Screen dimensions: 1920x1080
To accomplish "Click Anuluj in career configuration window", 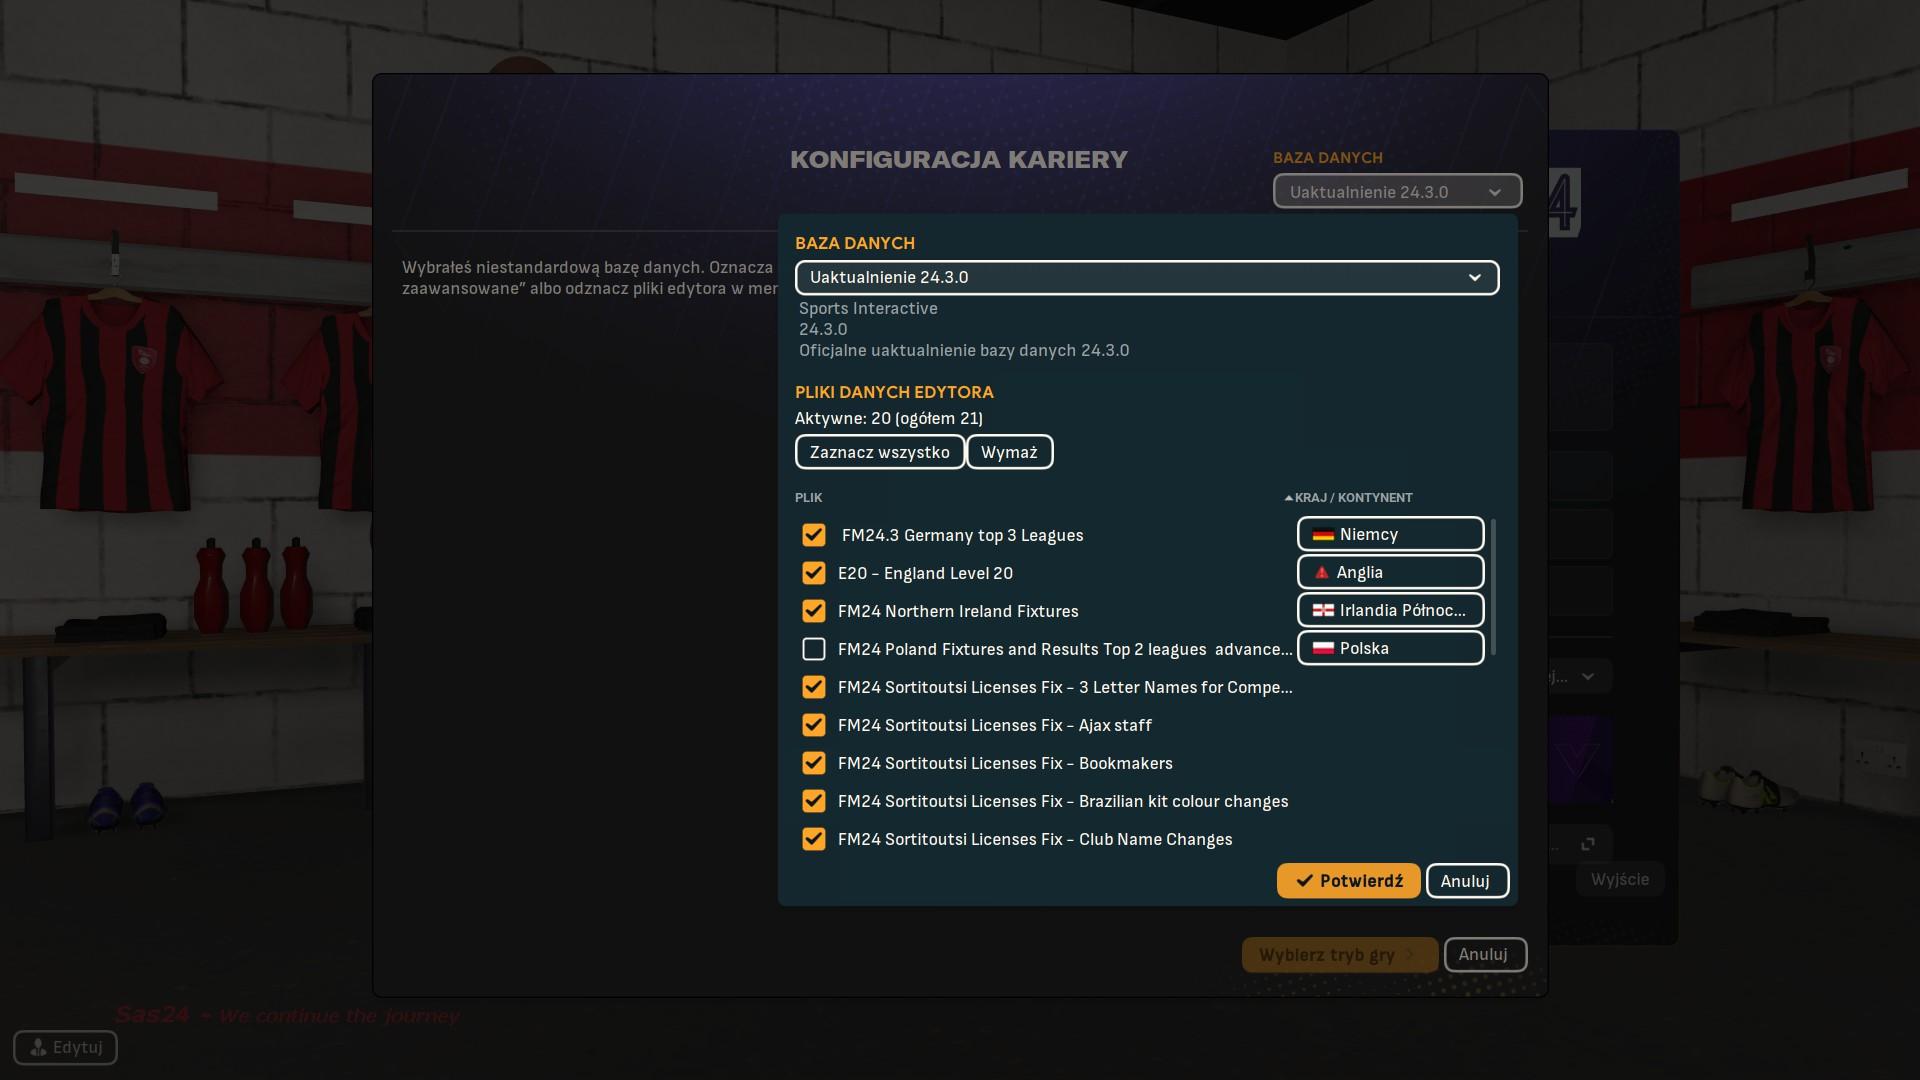I will tap(1484, 955).
